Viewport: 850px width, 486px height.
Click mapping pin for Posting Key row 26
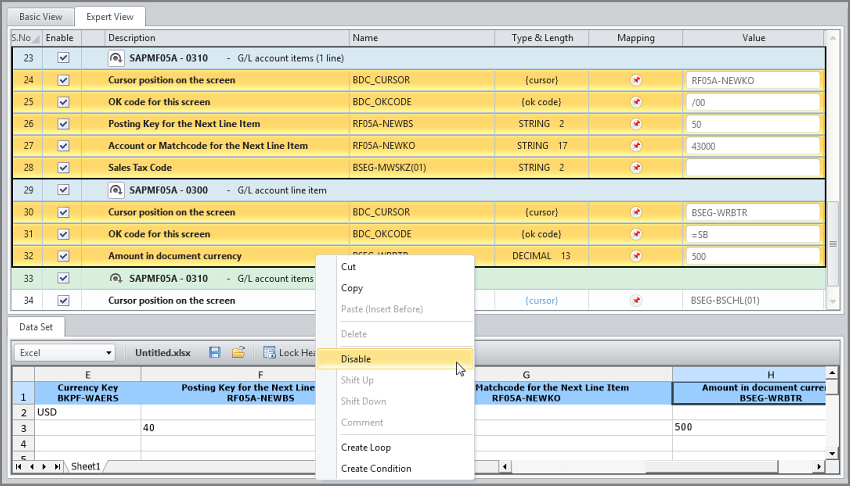(635, 124)
